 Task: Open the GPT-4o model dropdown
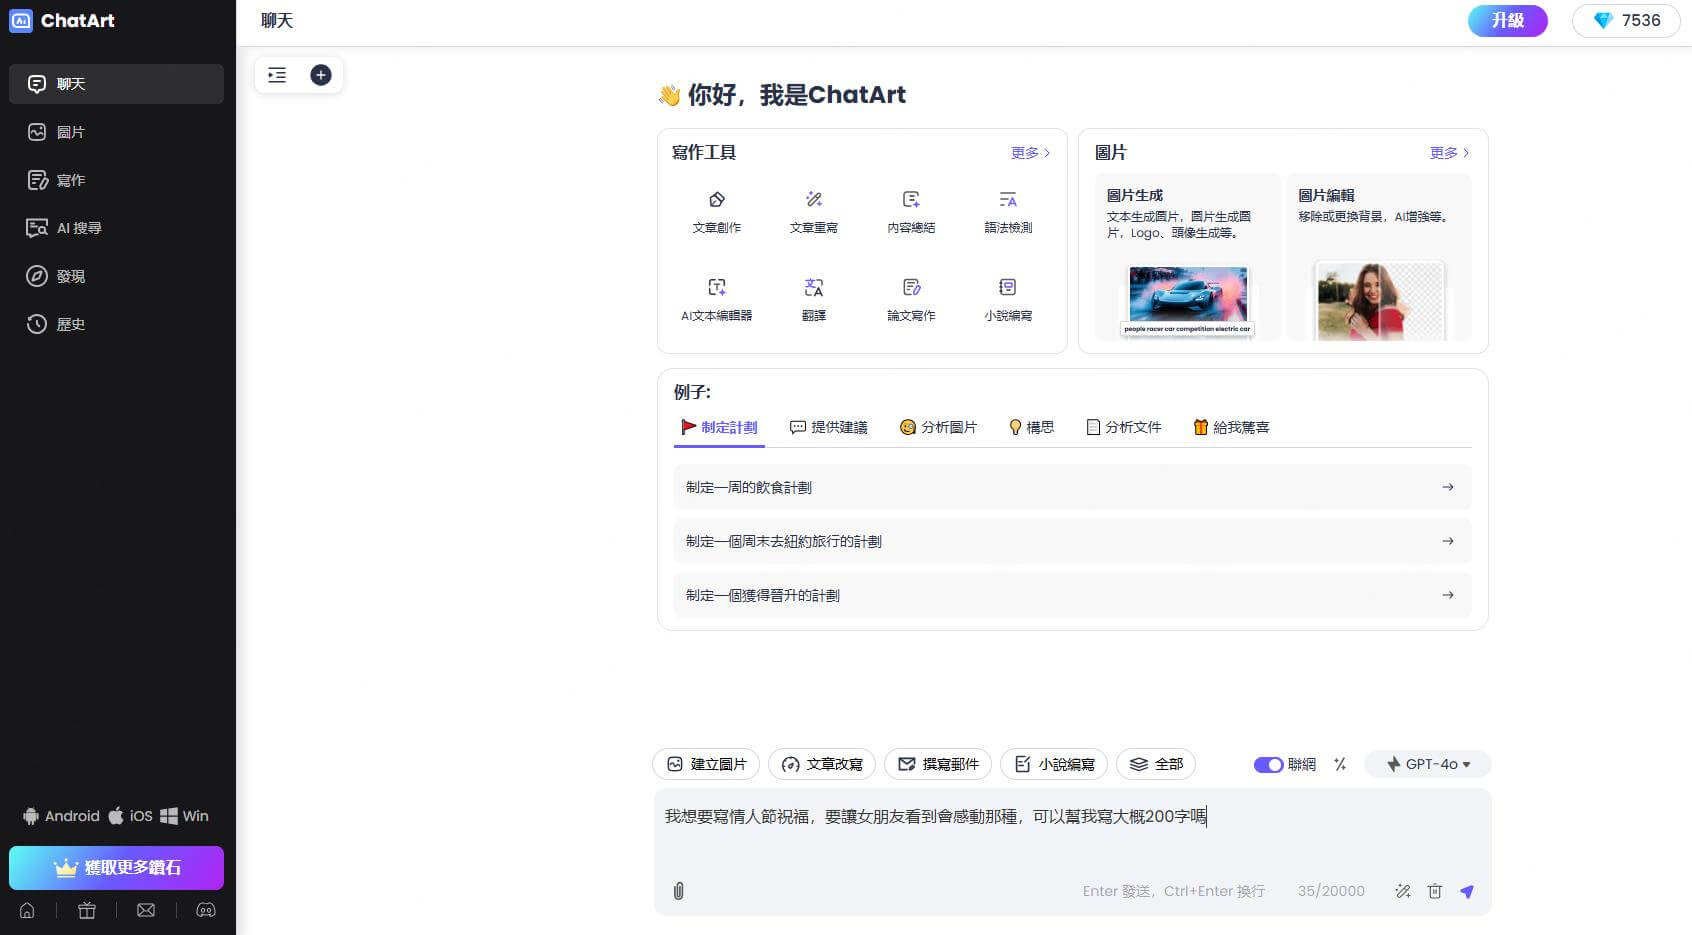pyautogui.click(x=1428, y=764)
